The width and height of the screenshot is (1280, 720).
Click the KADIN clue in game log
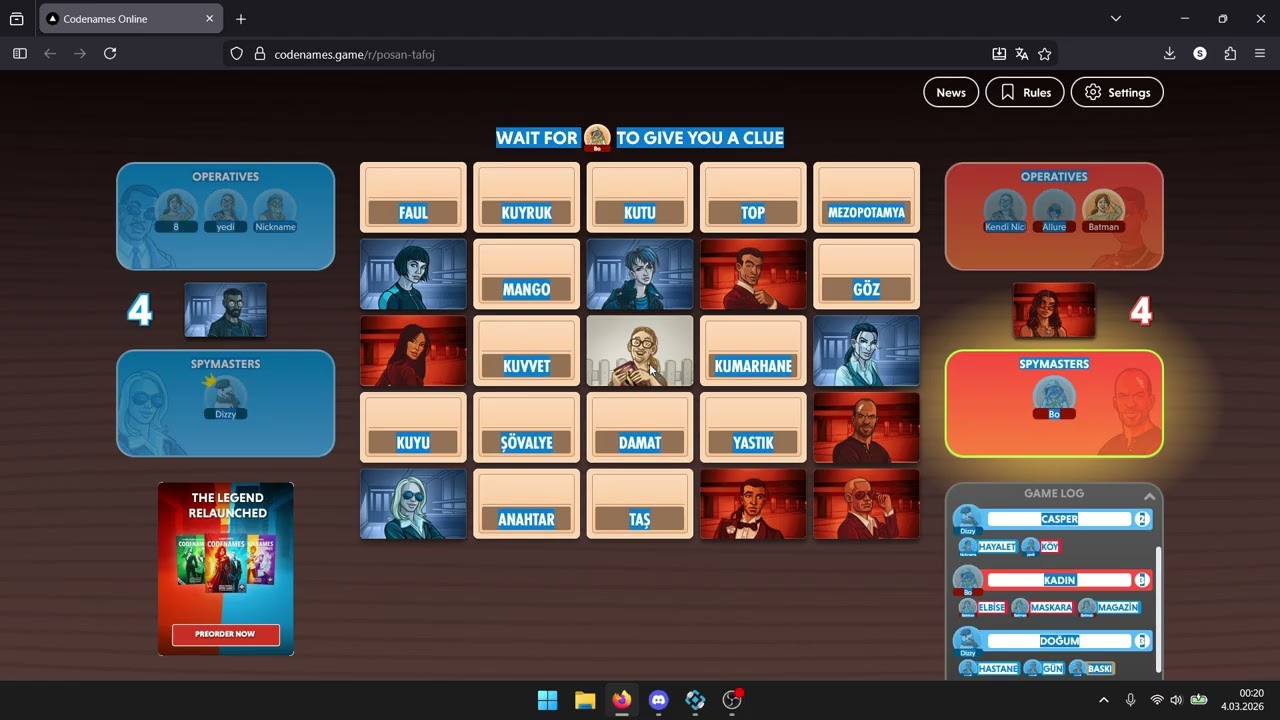tap(1059, 580)
